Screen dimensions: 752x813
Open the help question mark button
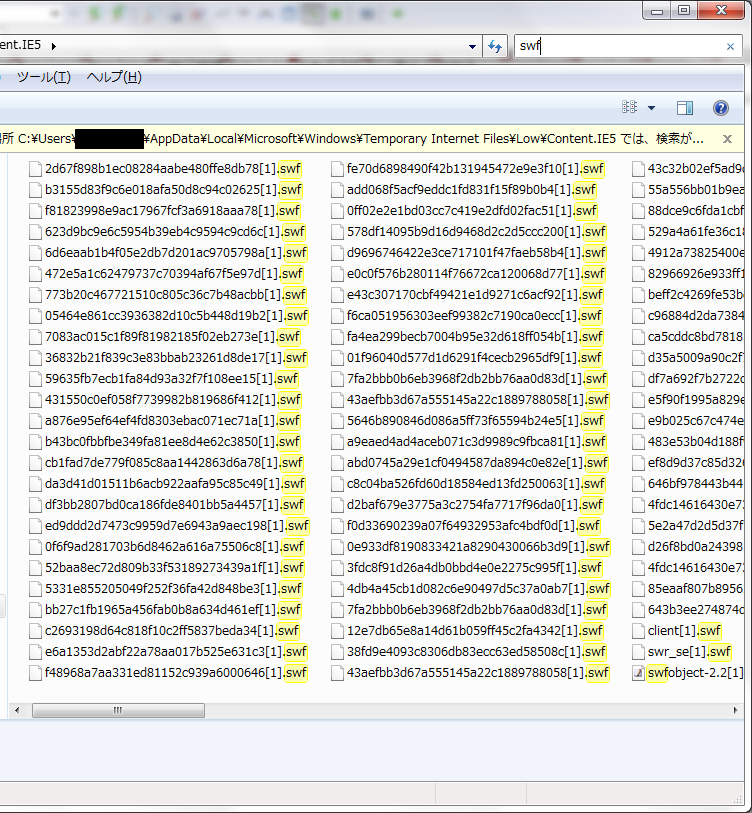pyautogui.click(x=721, y=108)
